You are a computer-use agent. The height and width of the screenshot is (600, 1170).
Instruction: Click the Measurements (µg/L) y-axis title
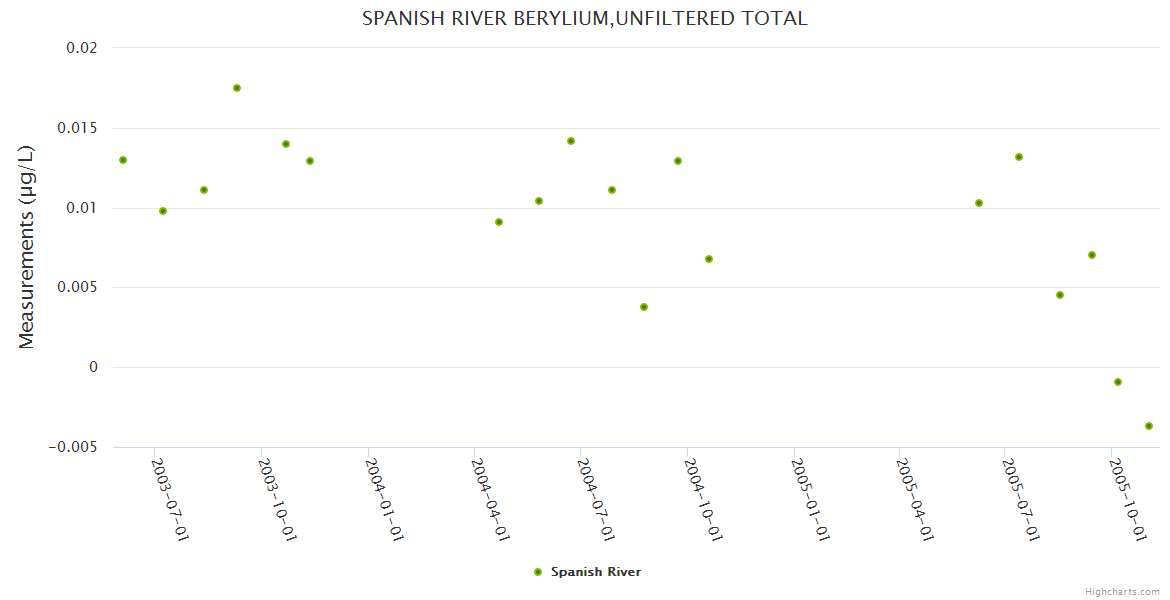26,247
